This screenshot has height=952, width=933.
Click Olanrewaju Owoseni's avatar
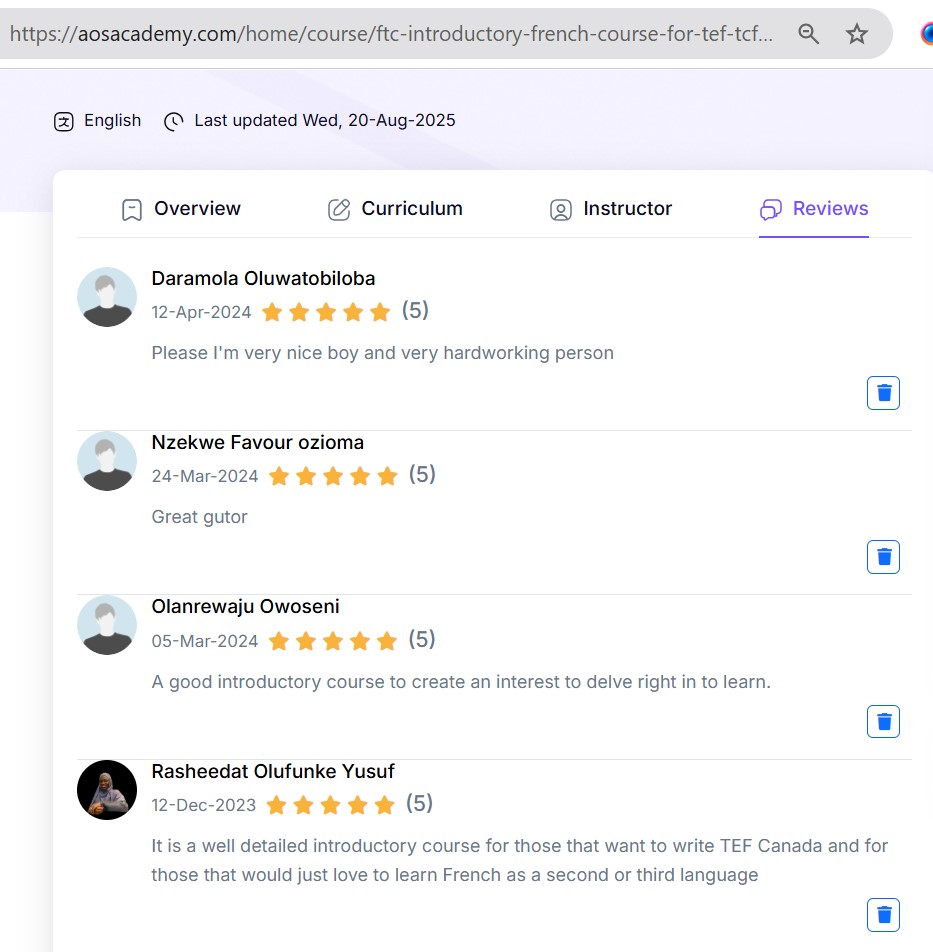click(x=107, y=625)
